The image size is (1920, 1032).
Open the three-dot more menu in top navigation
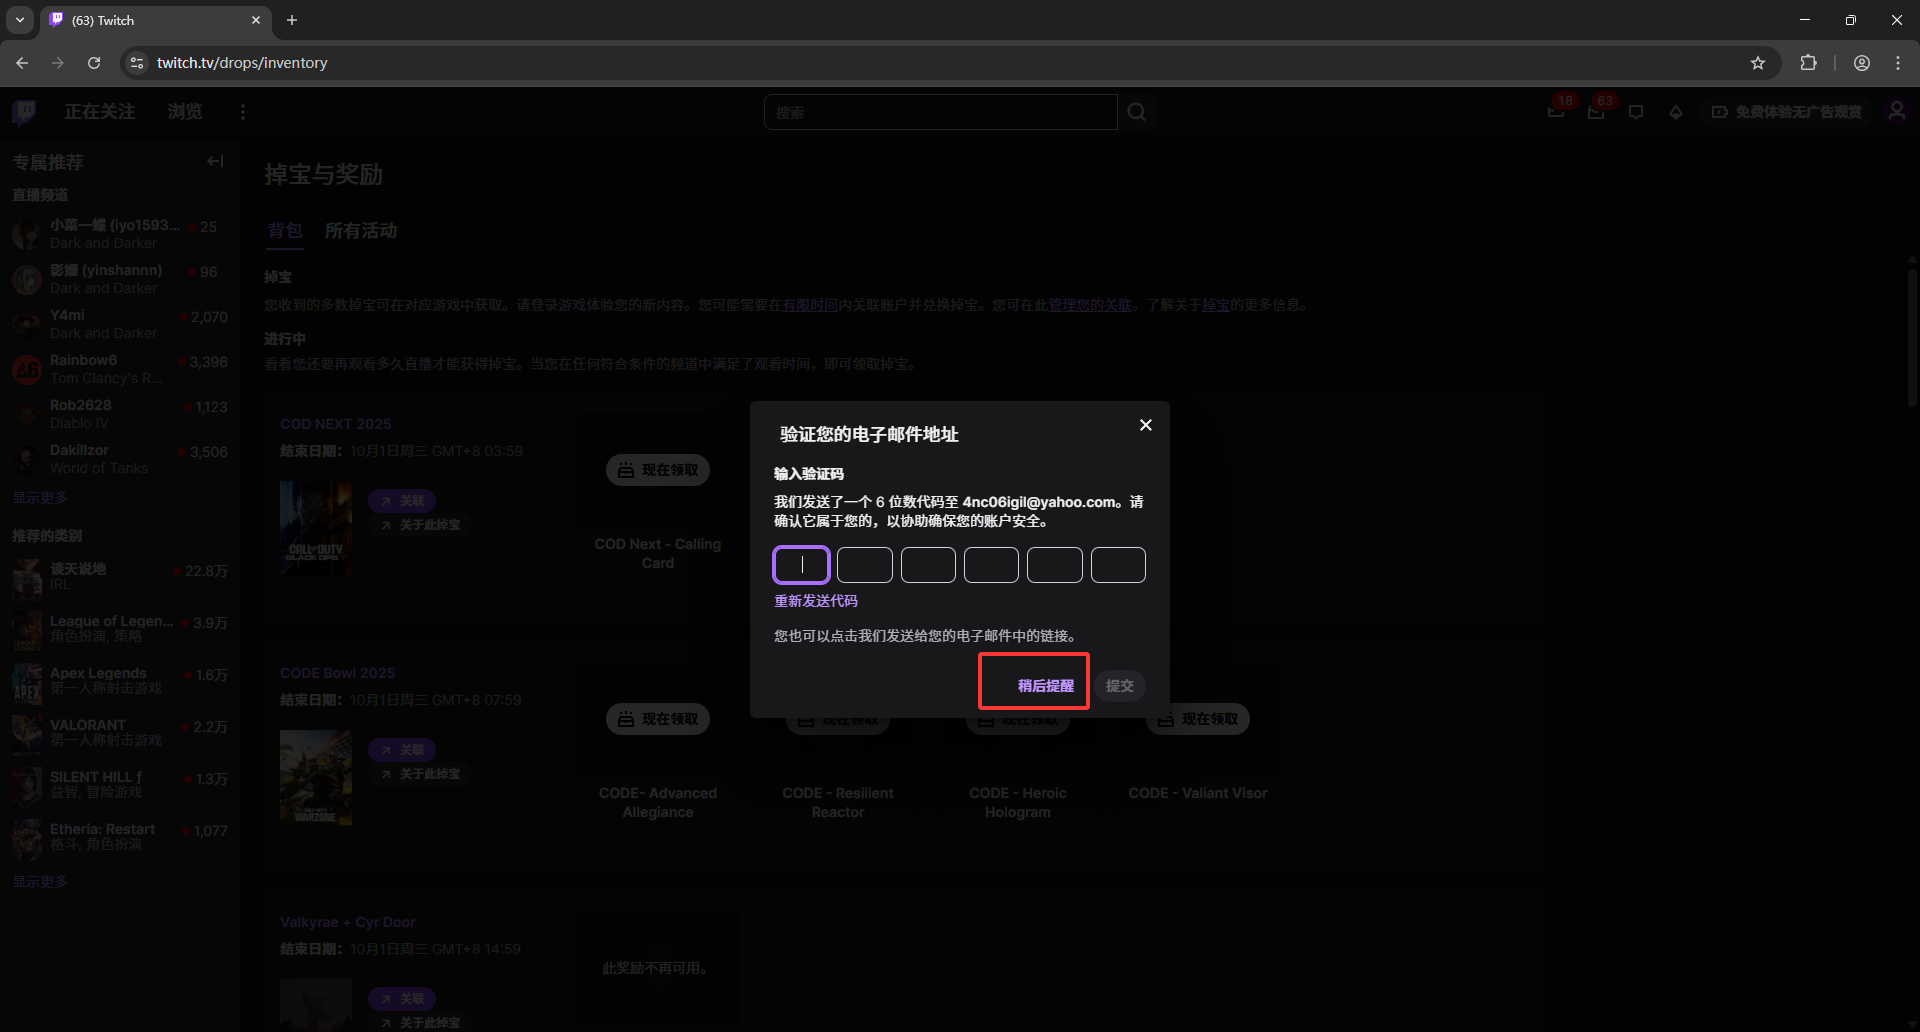243,112
